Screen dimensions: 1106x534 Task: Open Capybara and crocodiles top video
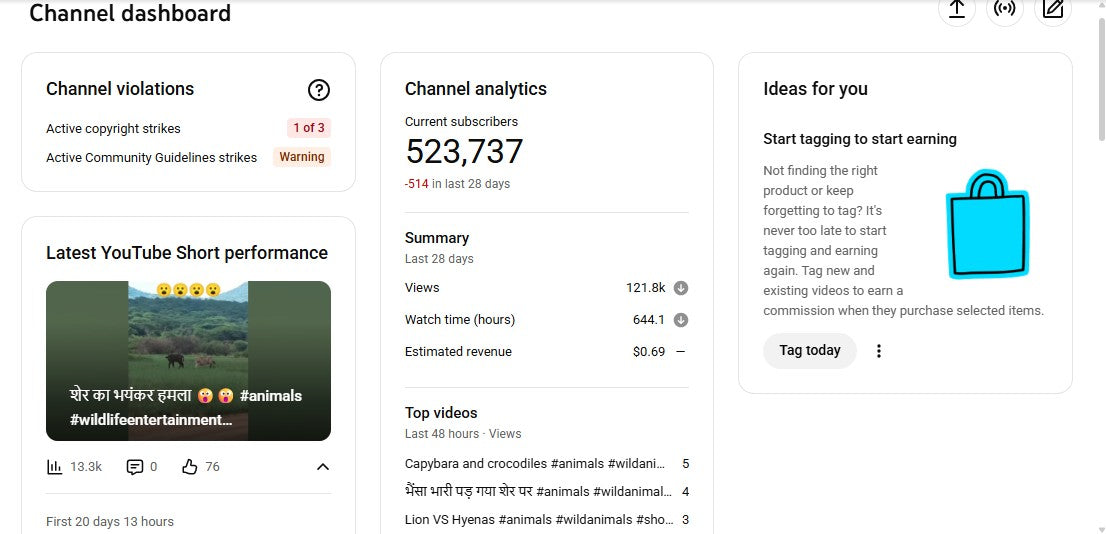(534, 464)
